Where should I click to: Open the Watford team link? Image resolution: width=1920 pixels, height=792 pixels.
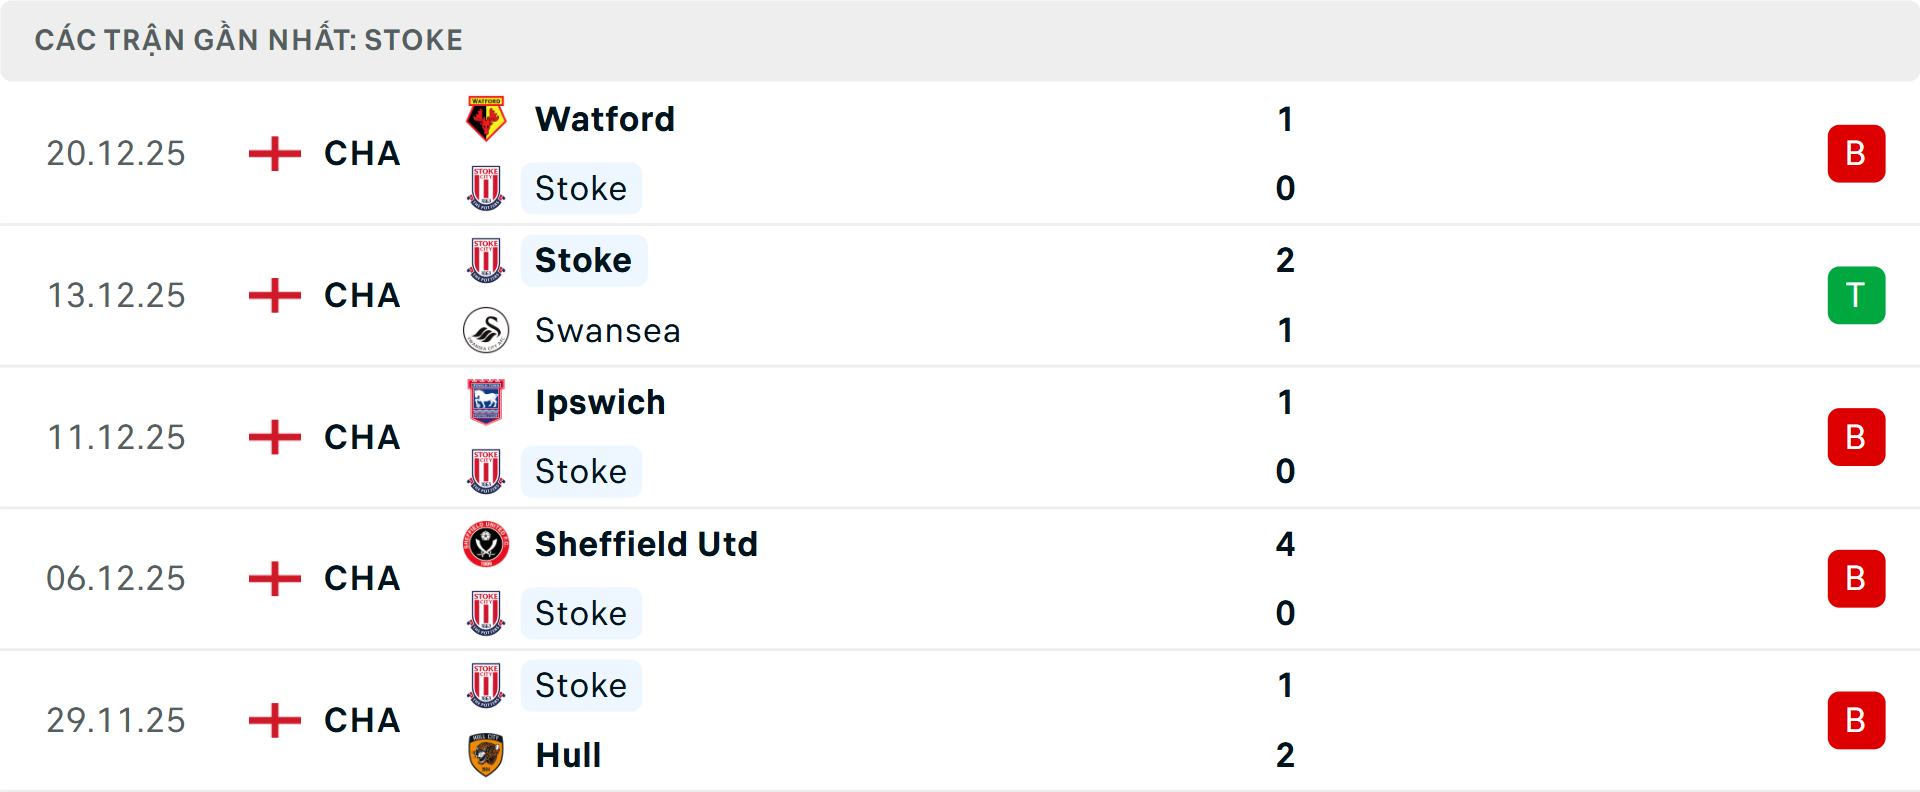click(605, 119)
